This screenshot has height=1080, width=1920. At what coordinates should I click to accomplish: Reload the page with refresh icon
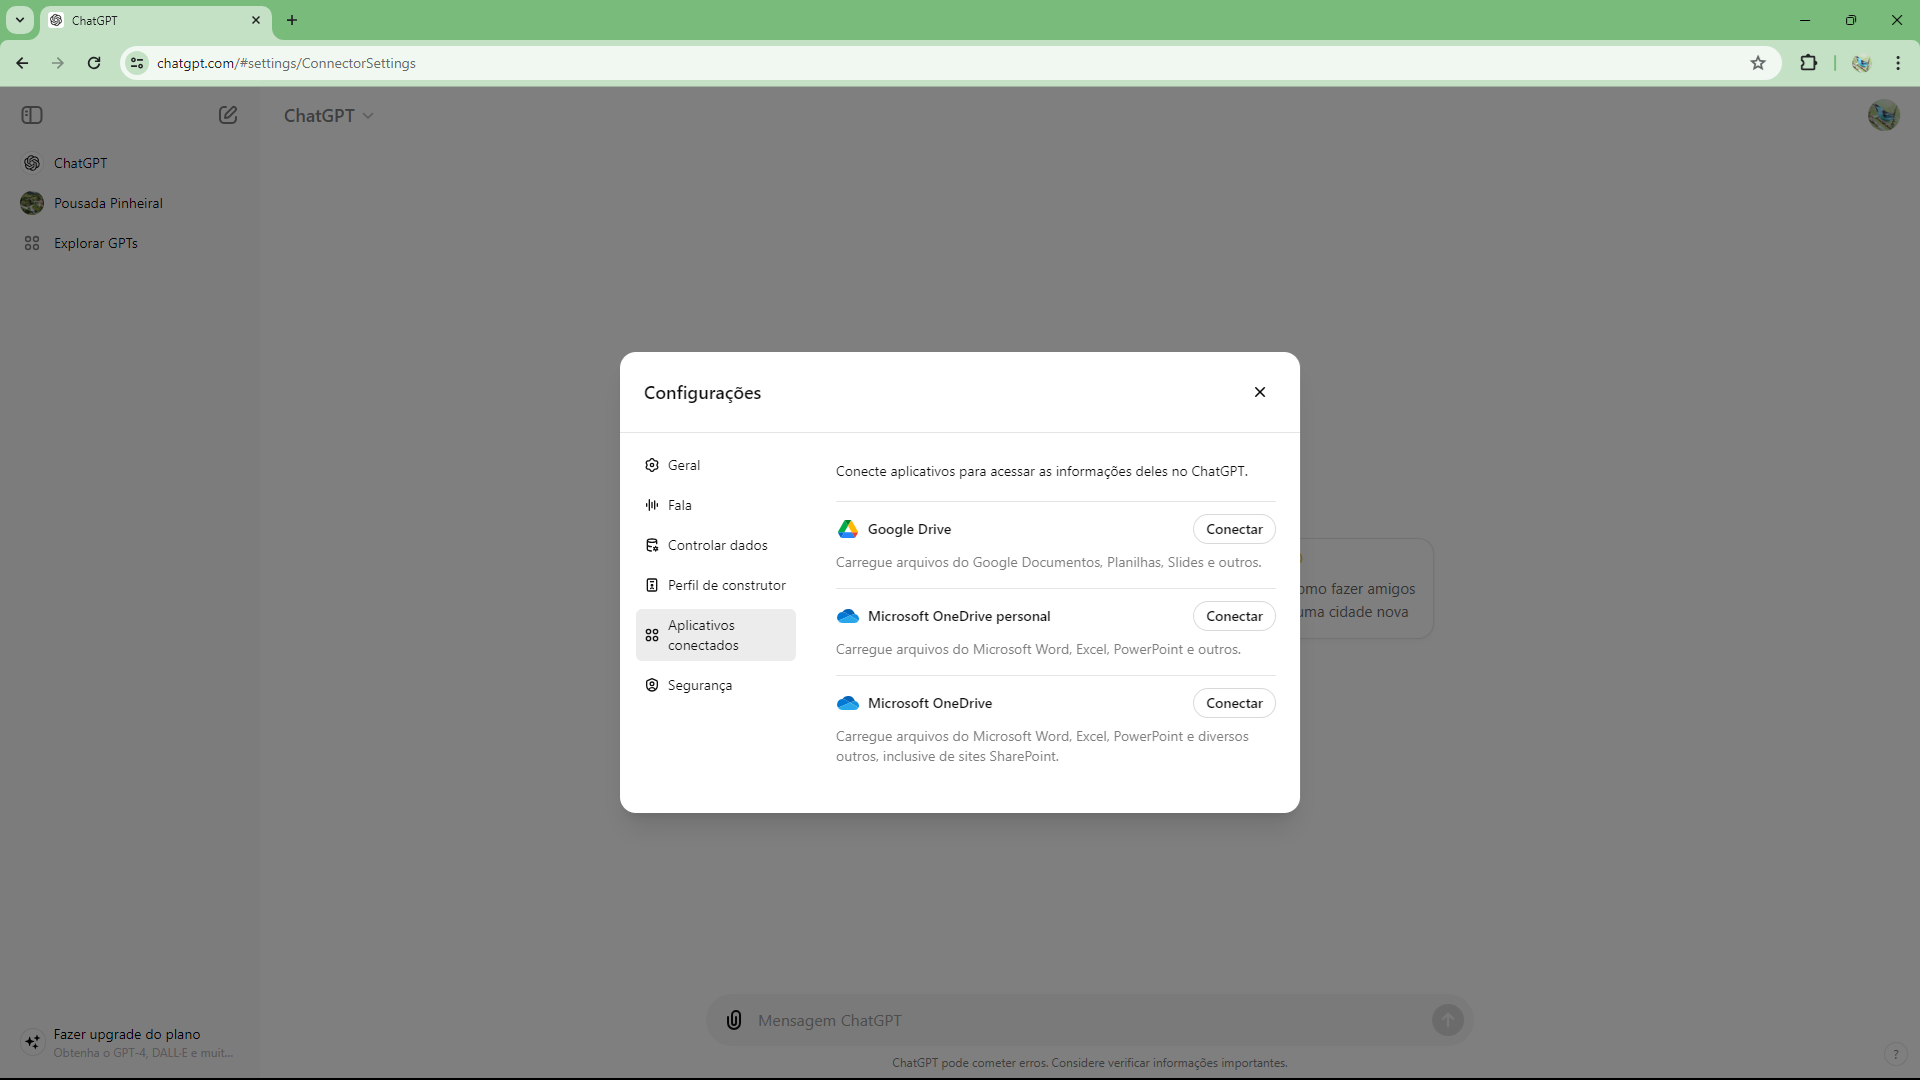(94, 63)
